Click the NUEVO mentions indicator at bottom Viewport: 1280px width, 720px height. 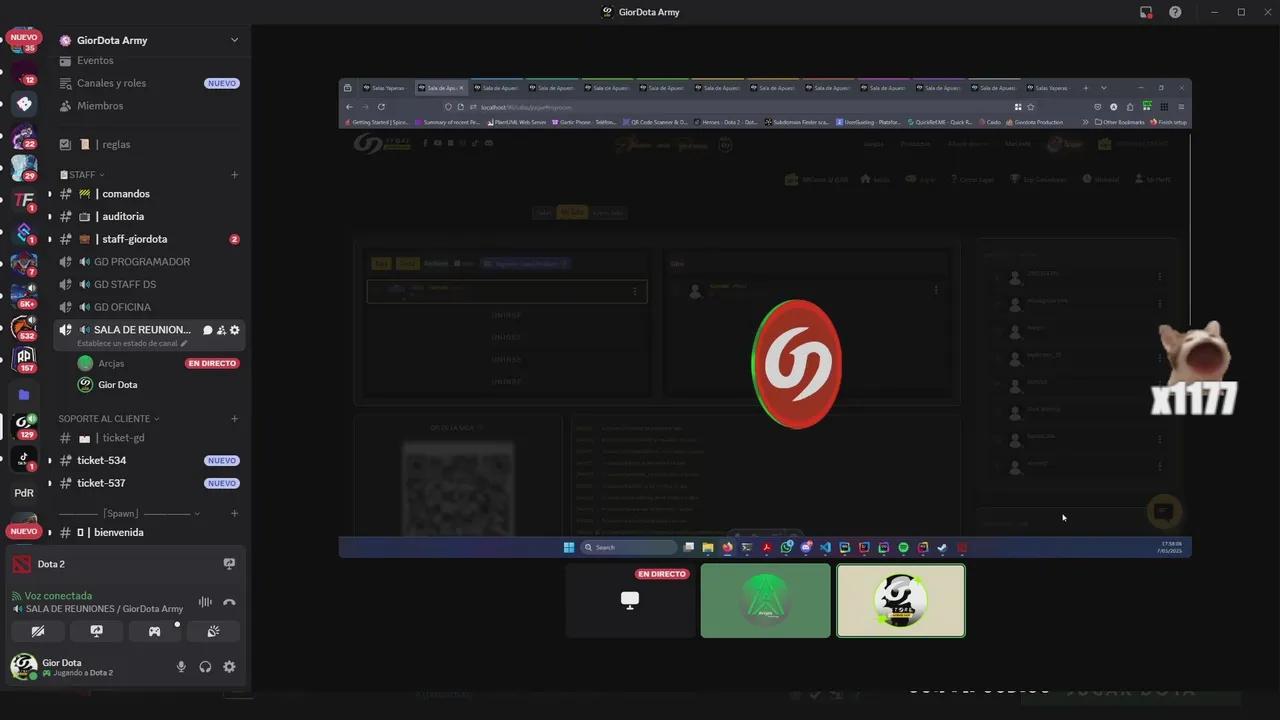coord(24,531)
